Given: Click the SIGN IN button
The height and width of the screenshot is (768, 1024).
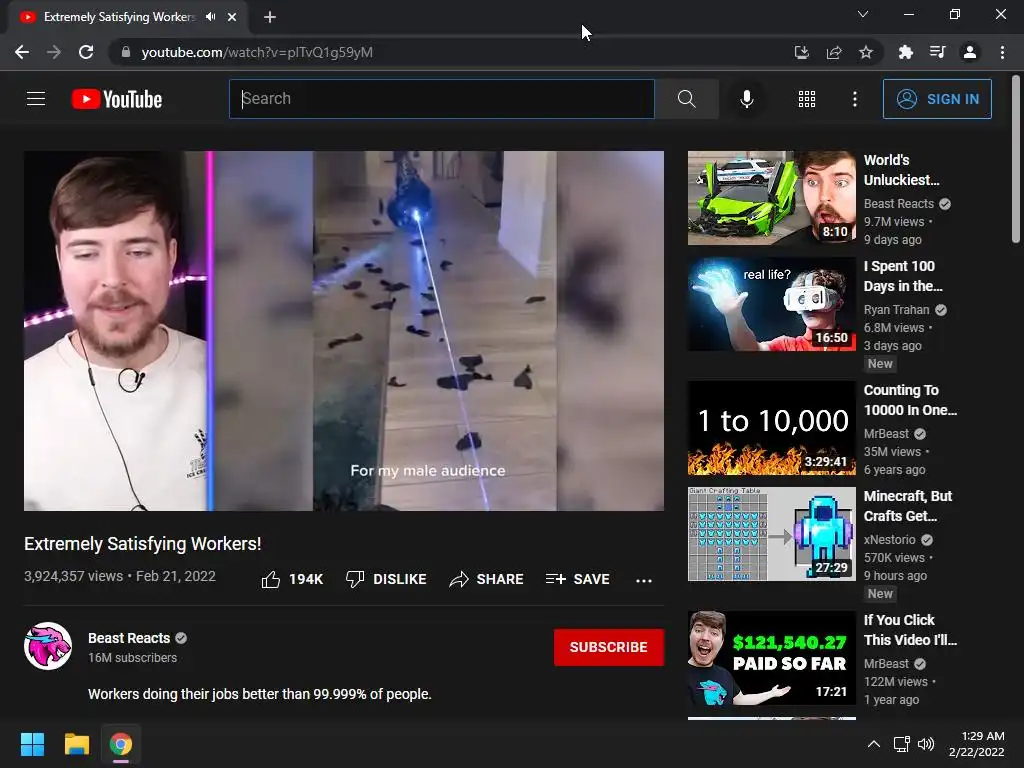Looking at the screenshot, I should [x=937, y=99].
